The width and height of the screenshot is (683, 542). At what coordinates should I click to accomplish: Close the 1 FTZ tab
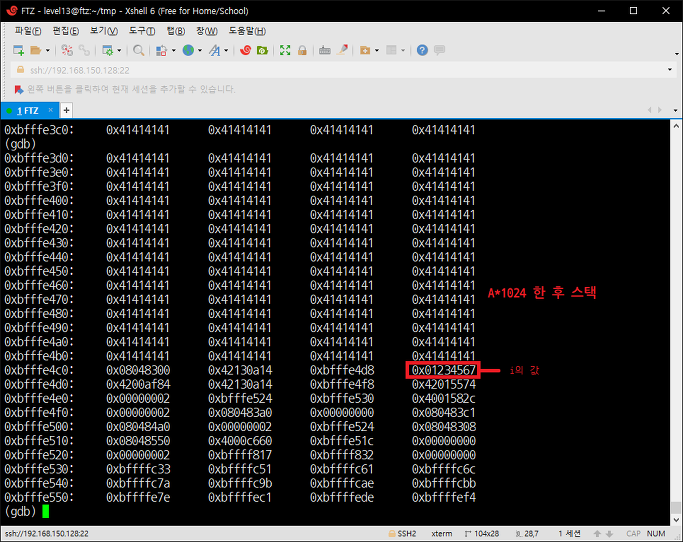coord(51,110)
